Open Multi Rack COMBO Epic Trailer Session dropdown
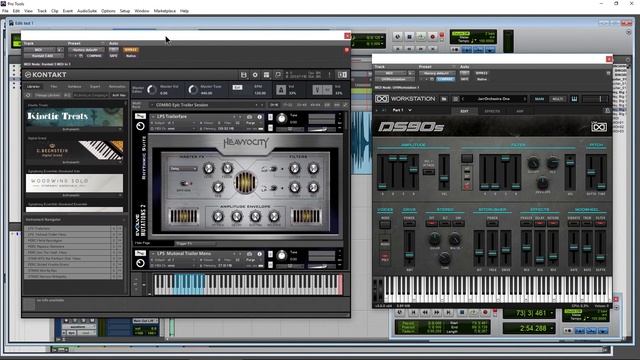 [x=206, y=105]
